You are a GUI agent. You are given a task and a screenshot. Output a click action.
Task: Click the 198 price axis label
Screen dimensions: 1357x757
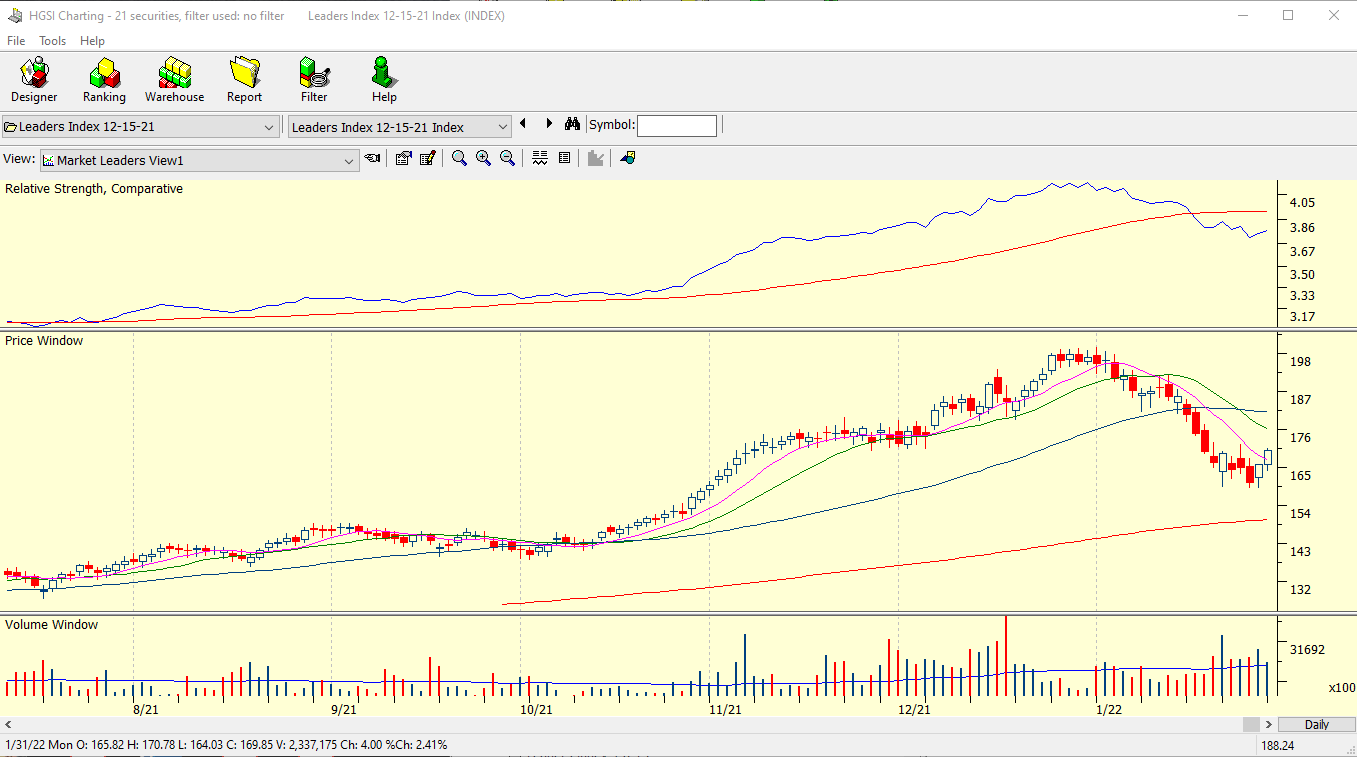pos(1300,361)
